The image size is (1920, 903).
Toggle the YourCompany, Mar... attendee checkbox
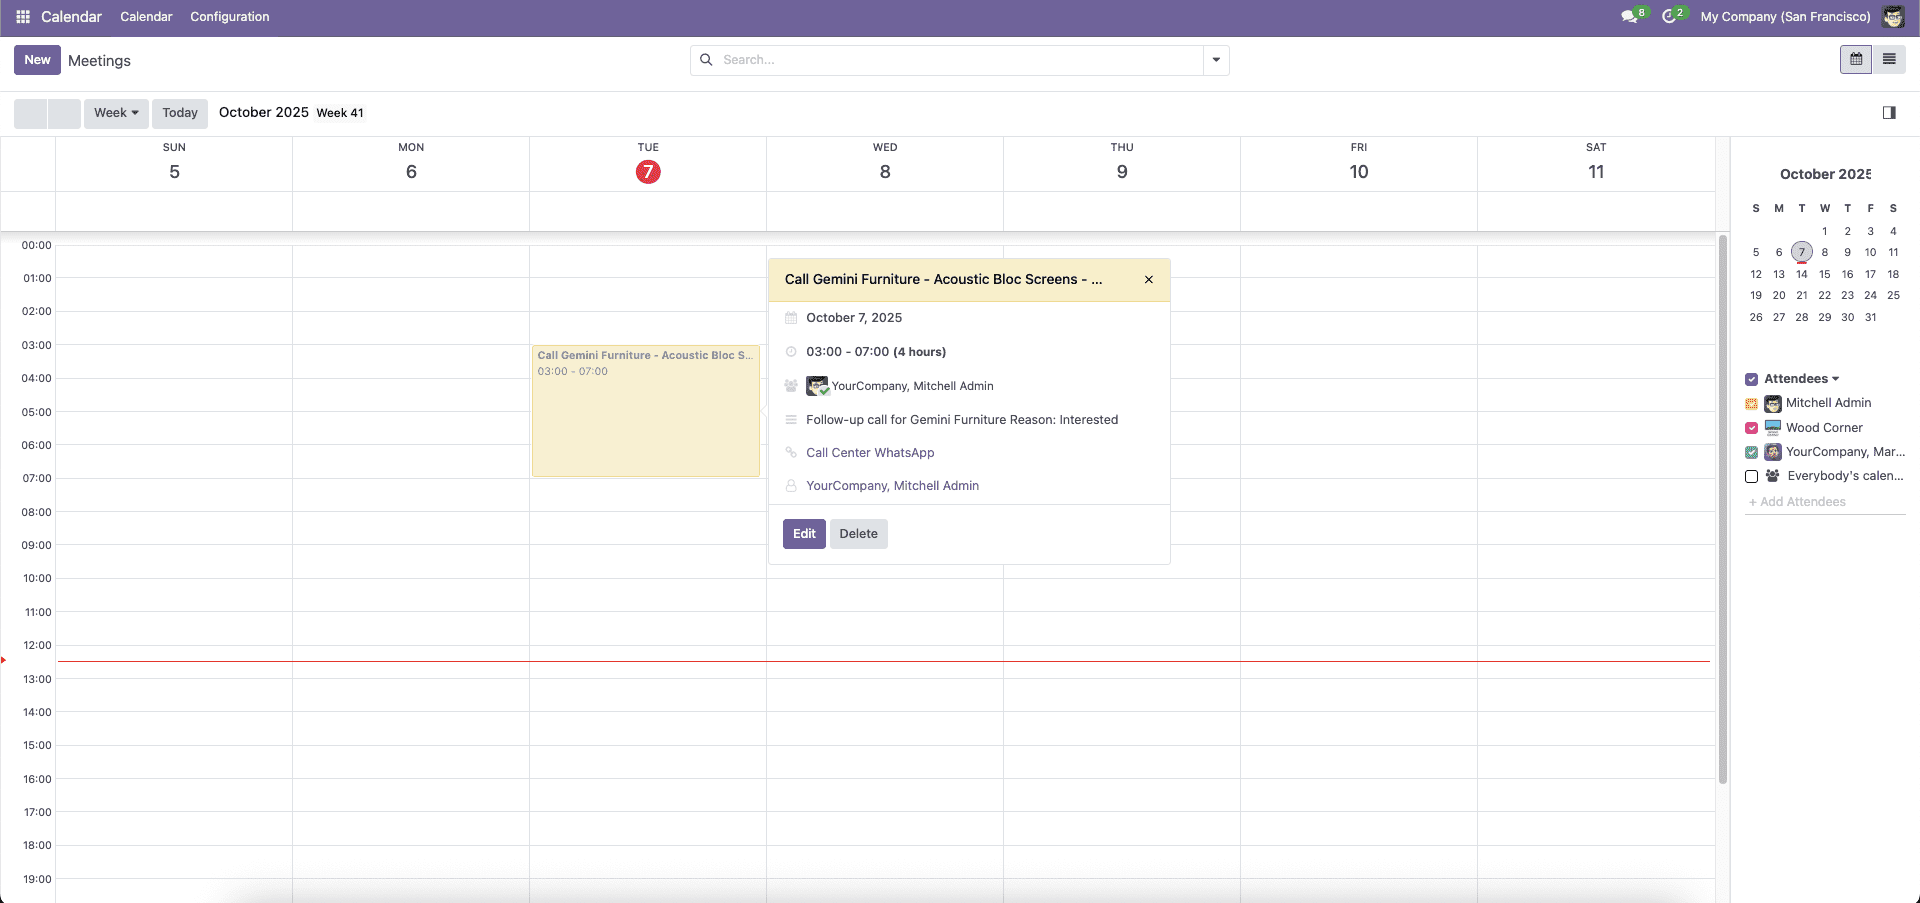point(1751,452)
